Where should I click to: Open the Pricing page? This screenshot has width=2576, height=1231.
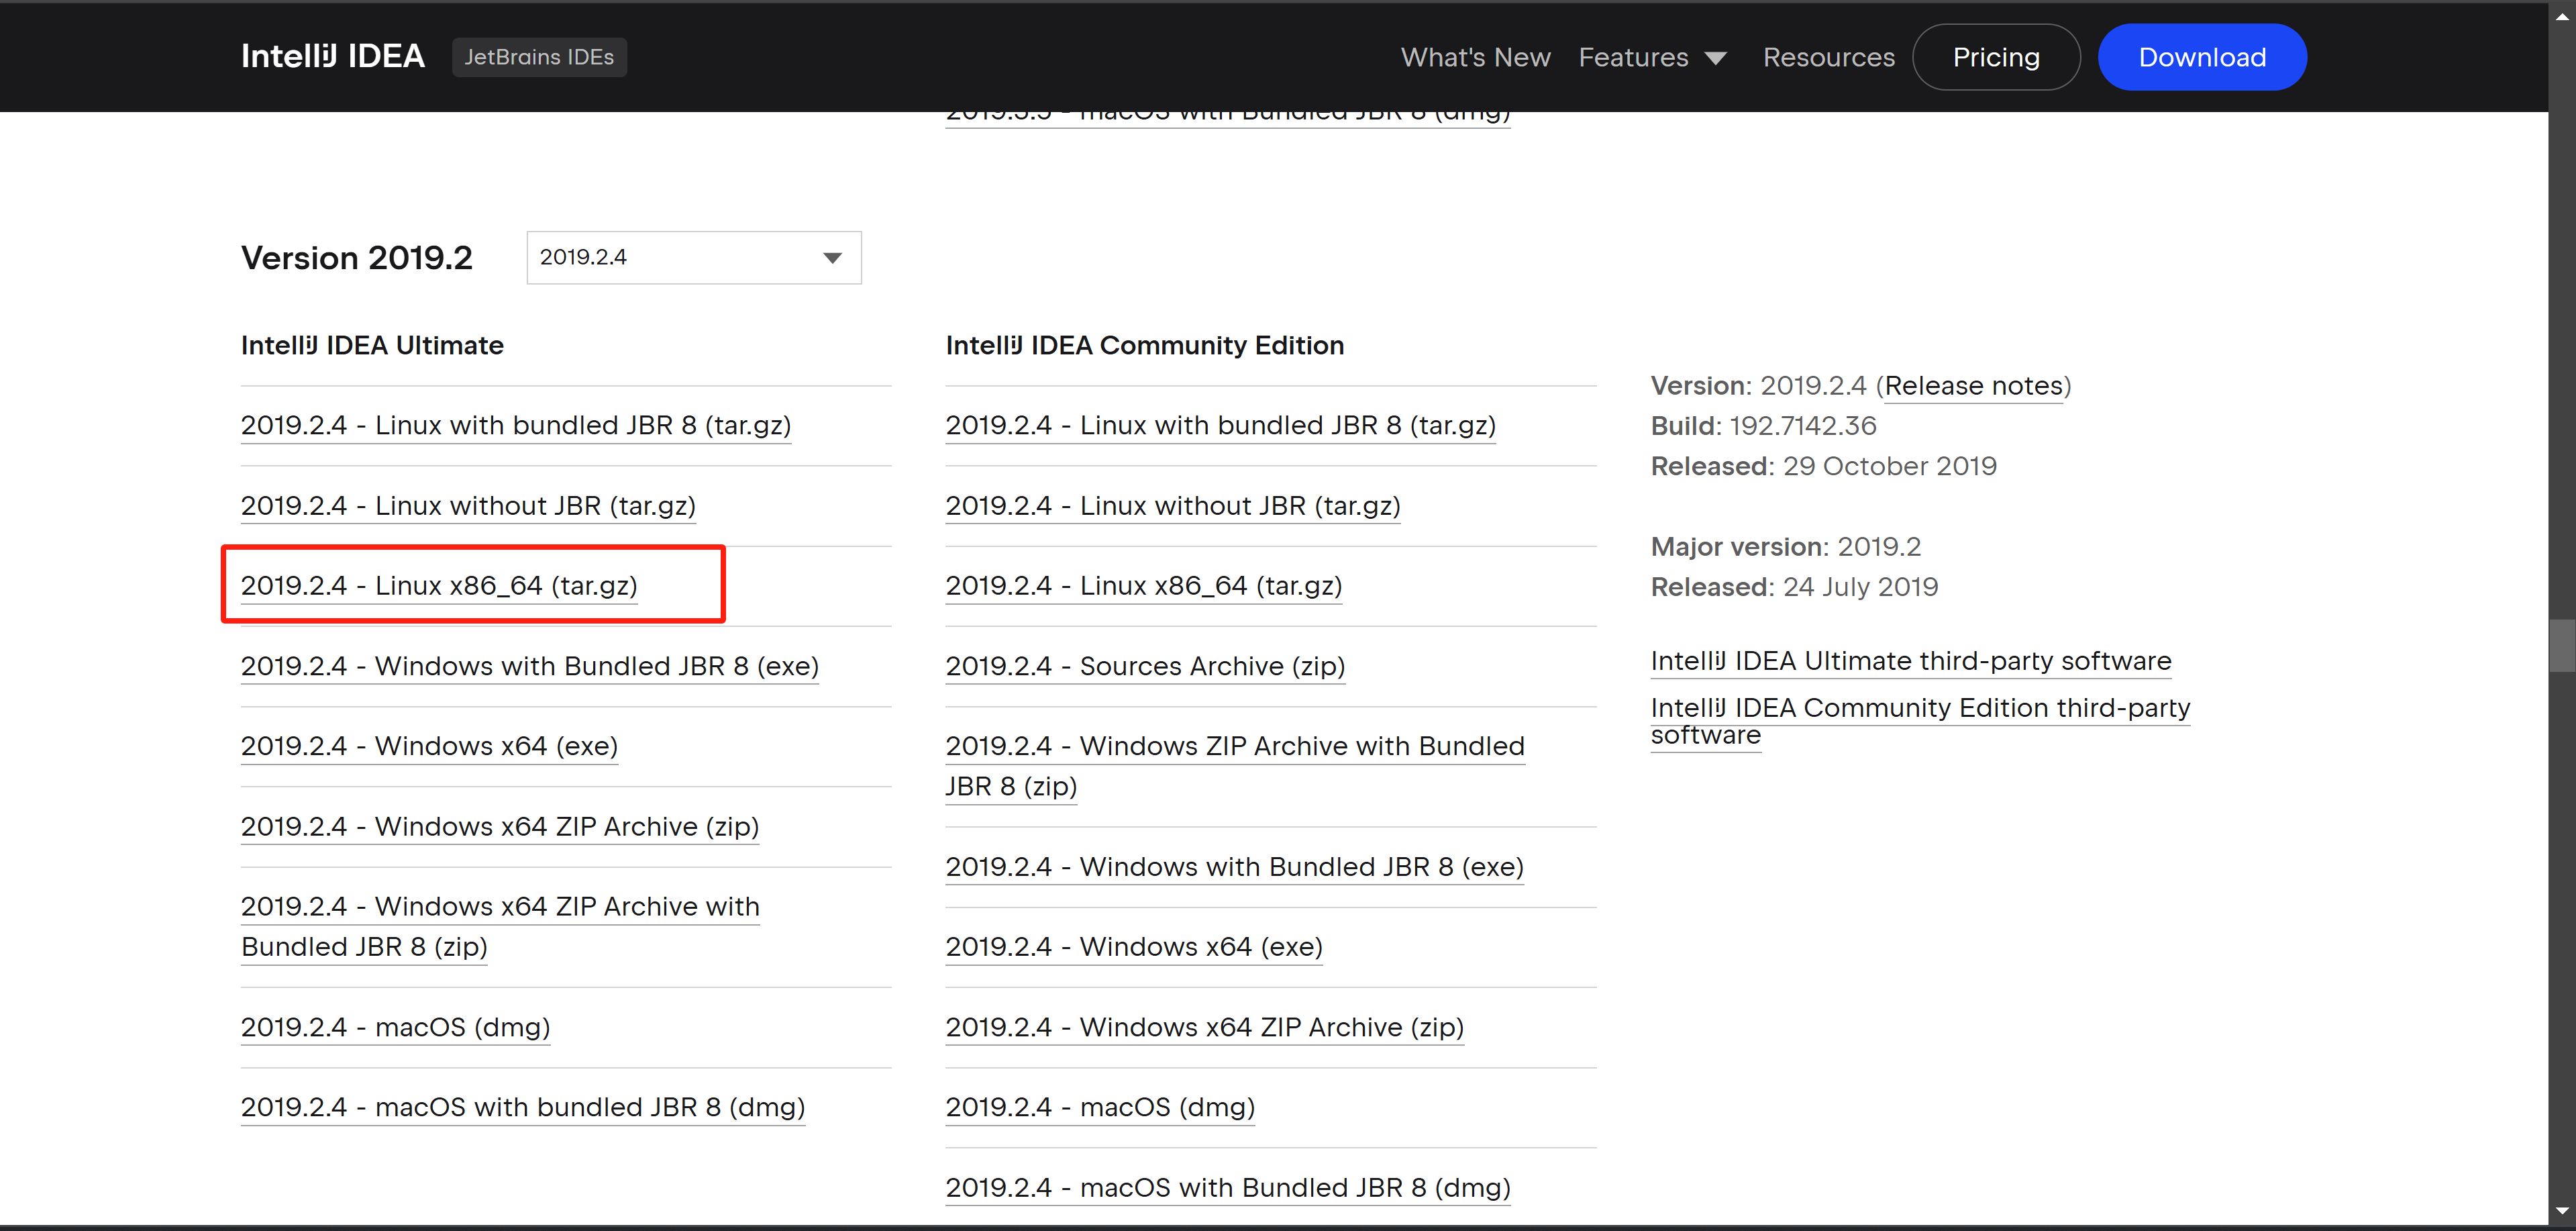[x=1995, y=56]
